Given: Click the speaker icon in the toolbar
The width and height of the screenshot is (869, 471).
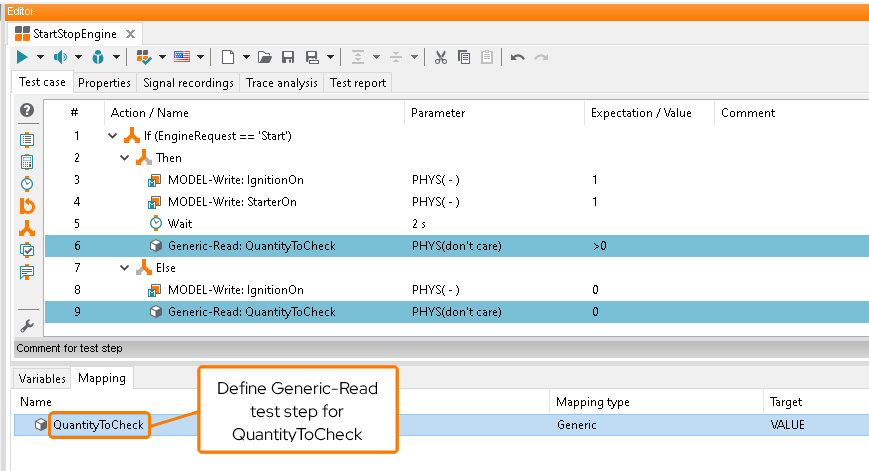Looking at the screenshot, I should pos(60,57).
